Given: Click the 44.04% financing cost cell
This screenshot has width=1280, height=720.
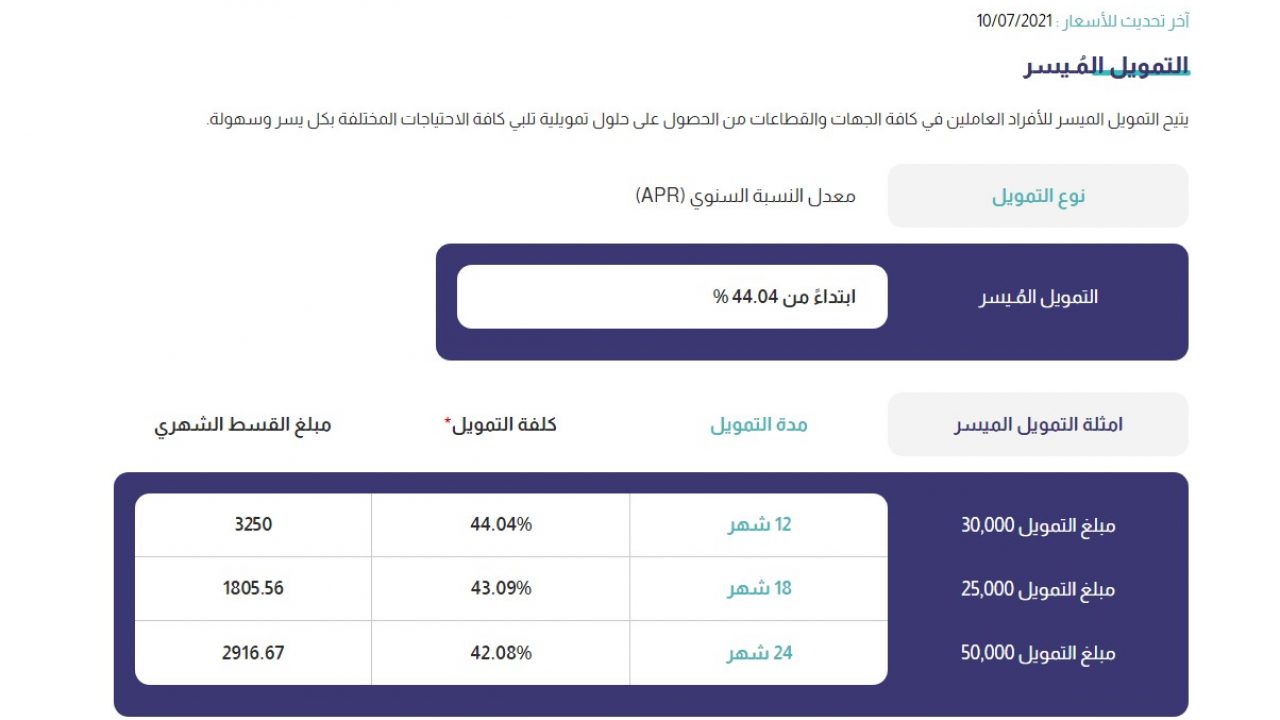Looking at the screenshot, I should pos(501,525).
